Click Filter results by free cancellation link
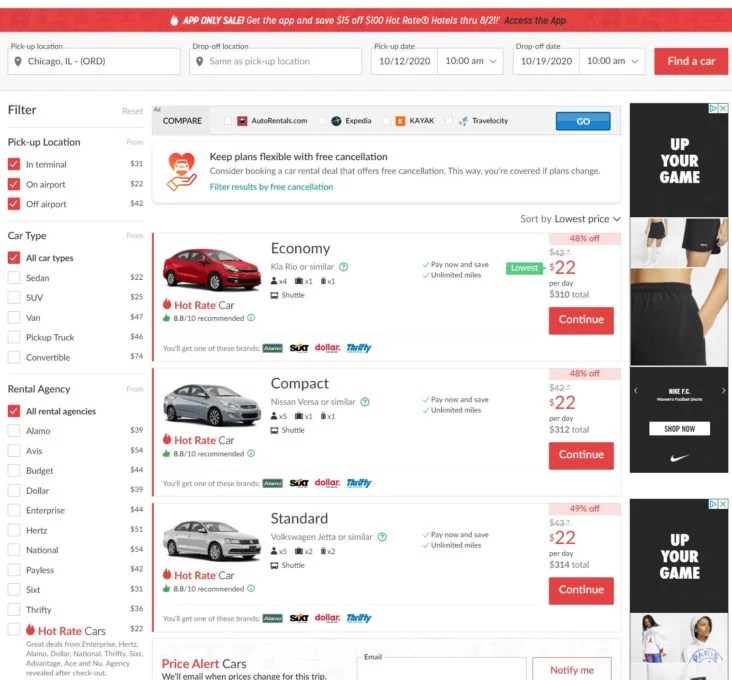The height and width of the screenshot is (680, 732). point(271,187)
